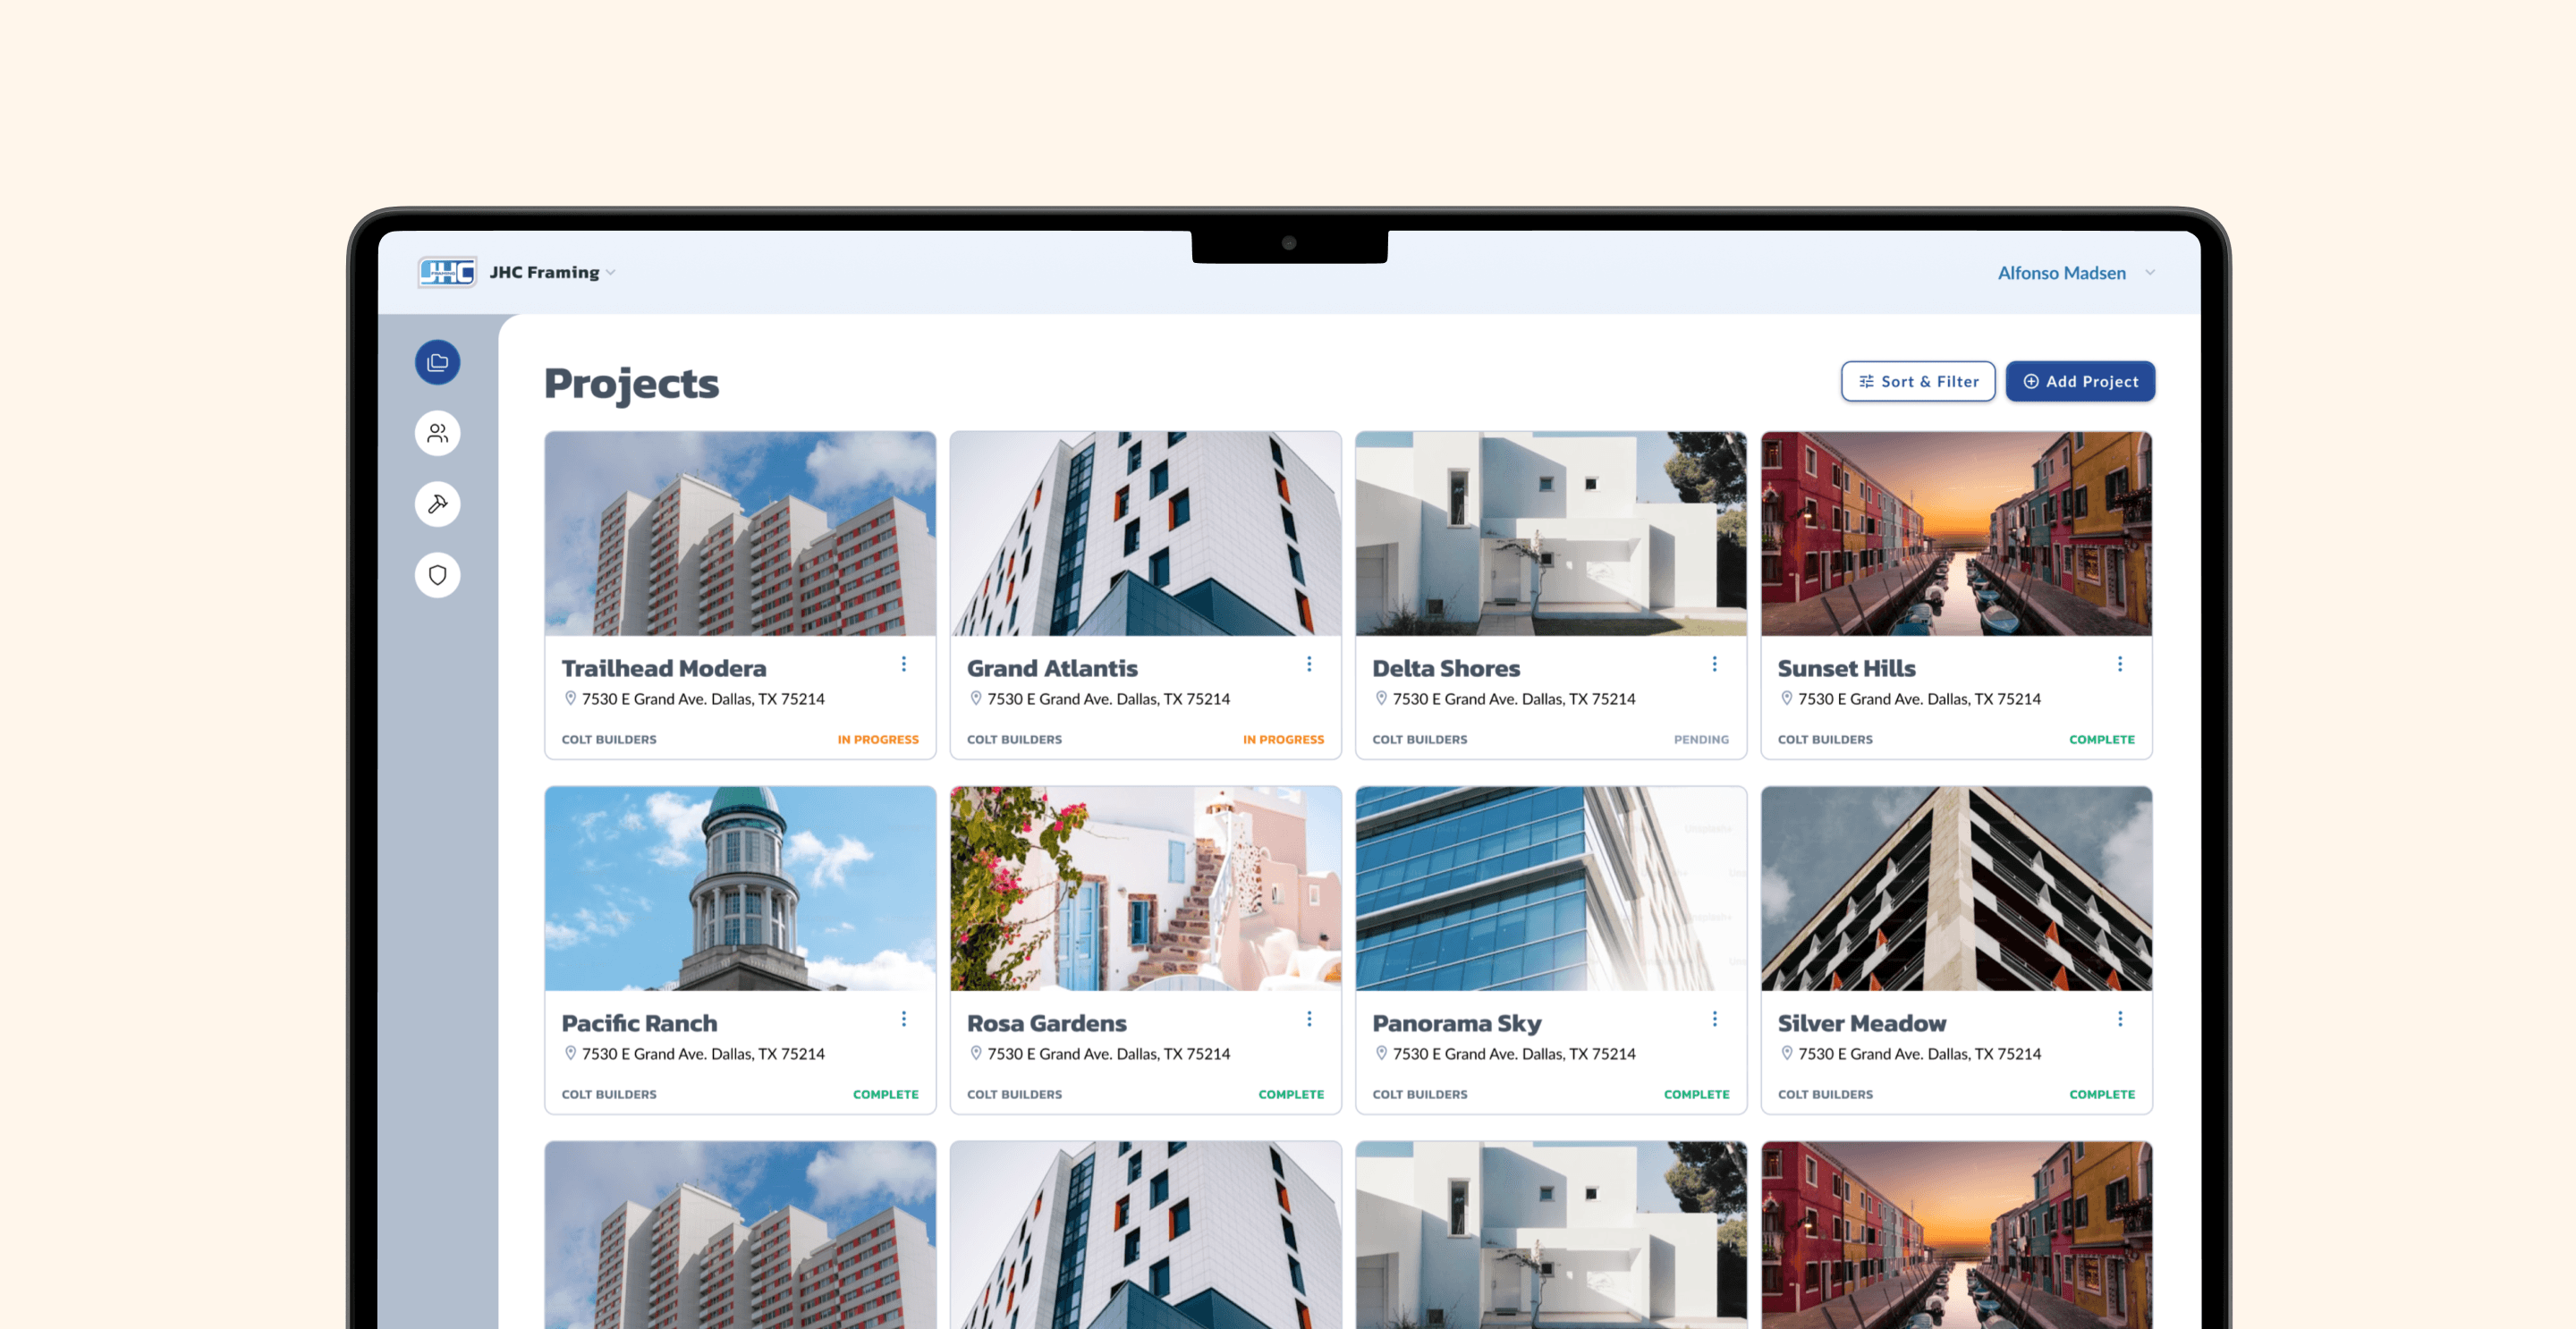Click location pin on Rosa Gardens card
The width and height of the screenshot is (2576, 1329).
click(976, 1053)
